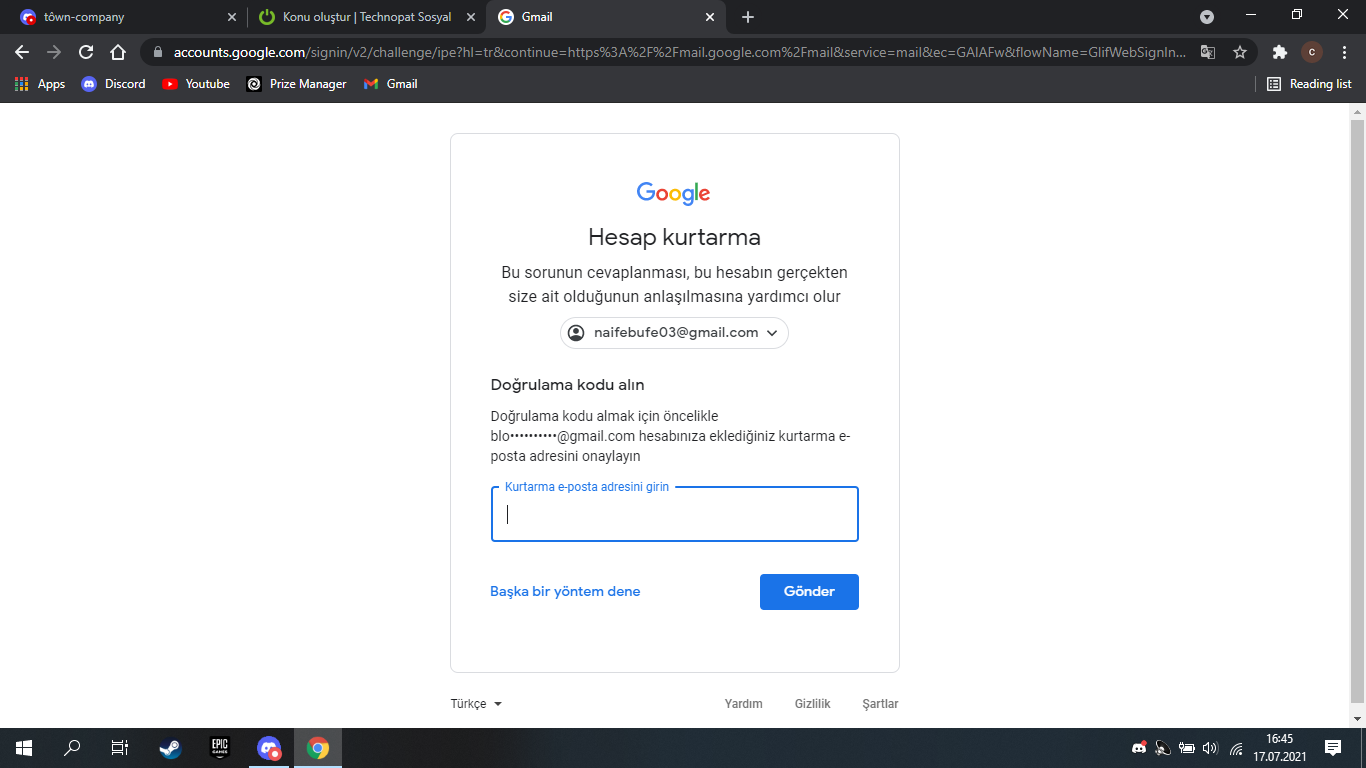Open the Gizlilik link
The height and width of the screenshot is (768, 1366).
813,704
